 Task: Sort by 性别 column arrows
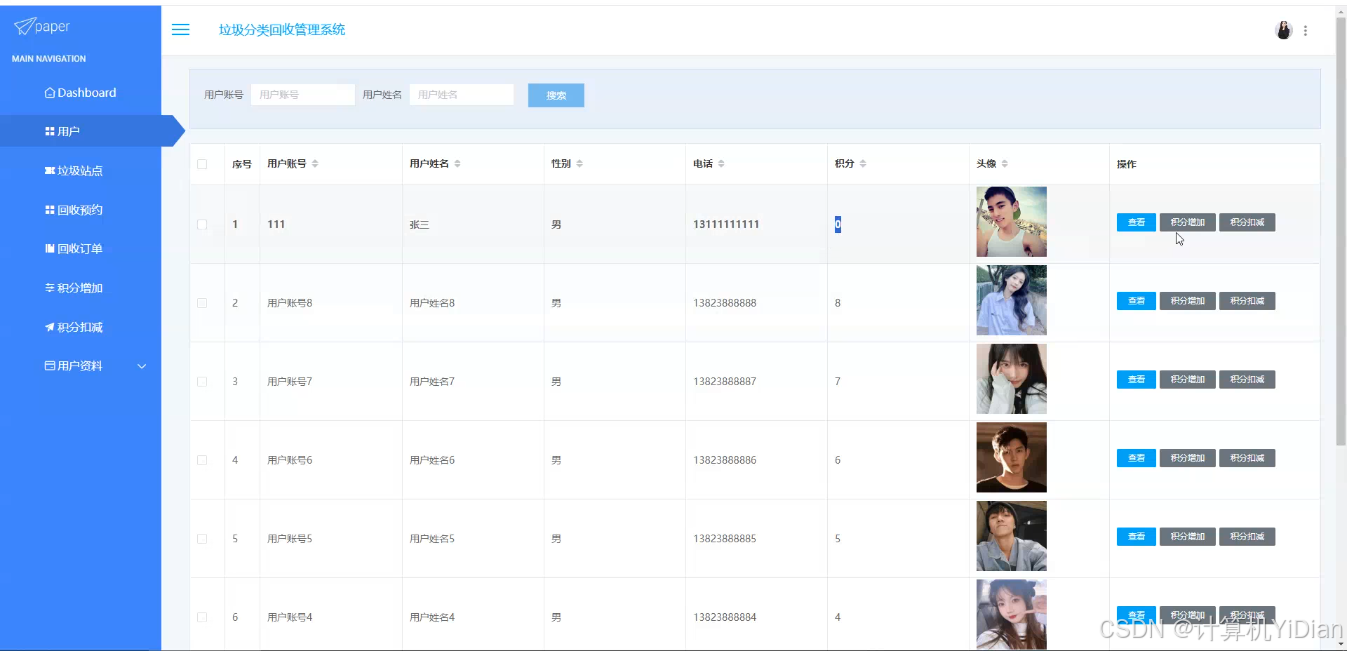pos(579,164)
